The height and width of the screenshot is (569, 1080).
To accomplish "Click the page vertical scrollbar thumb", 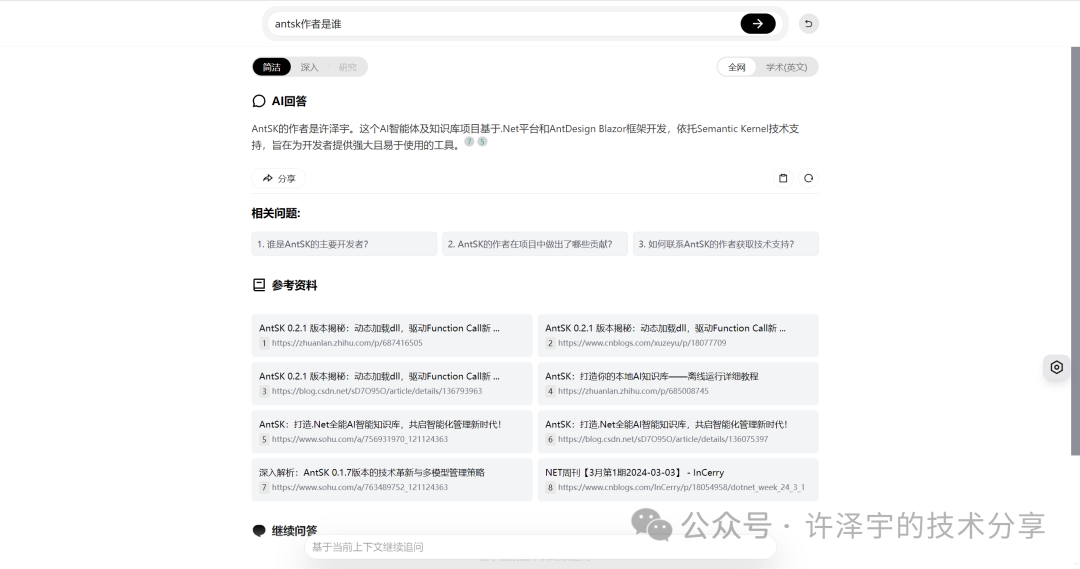I will 1075,251.
